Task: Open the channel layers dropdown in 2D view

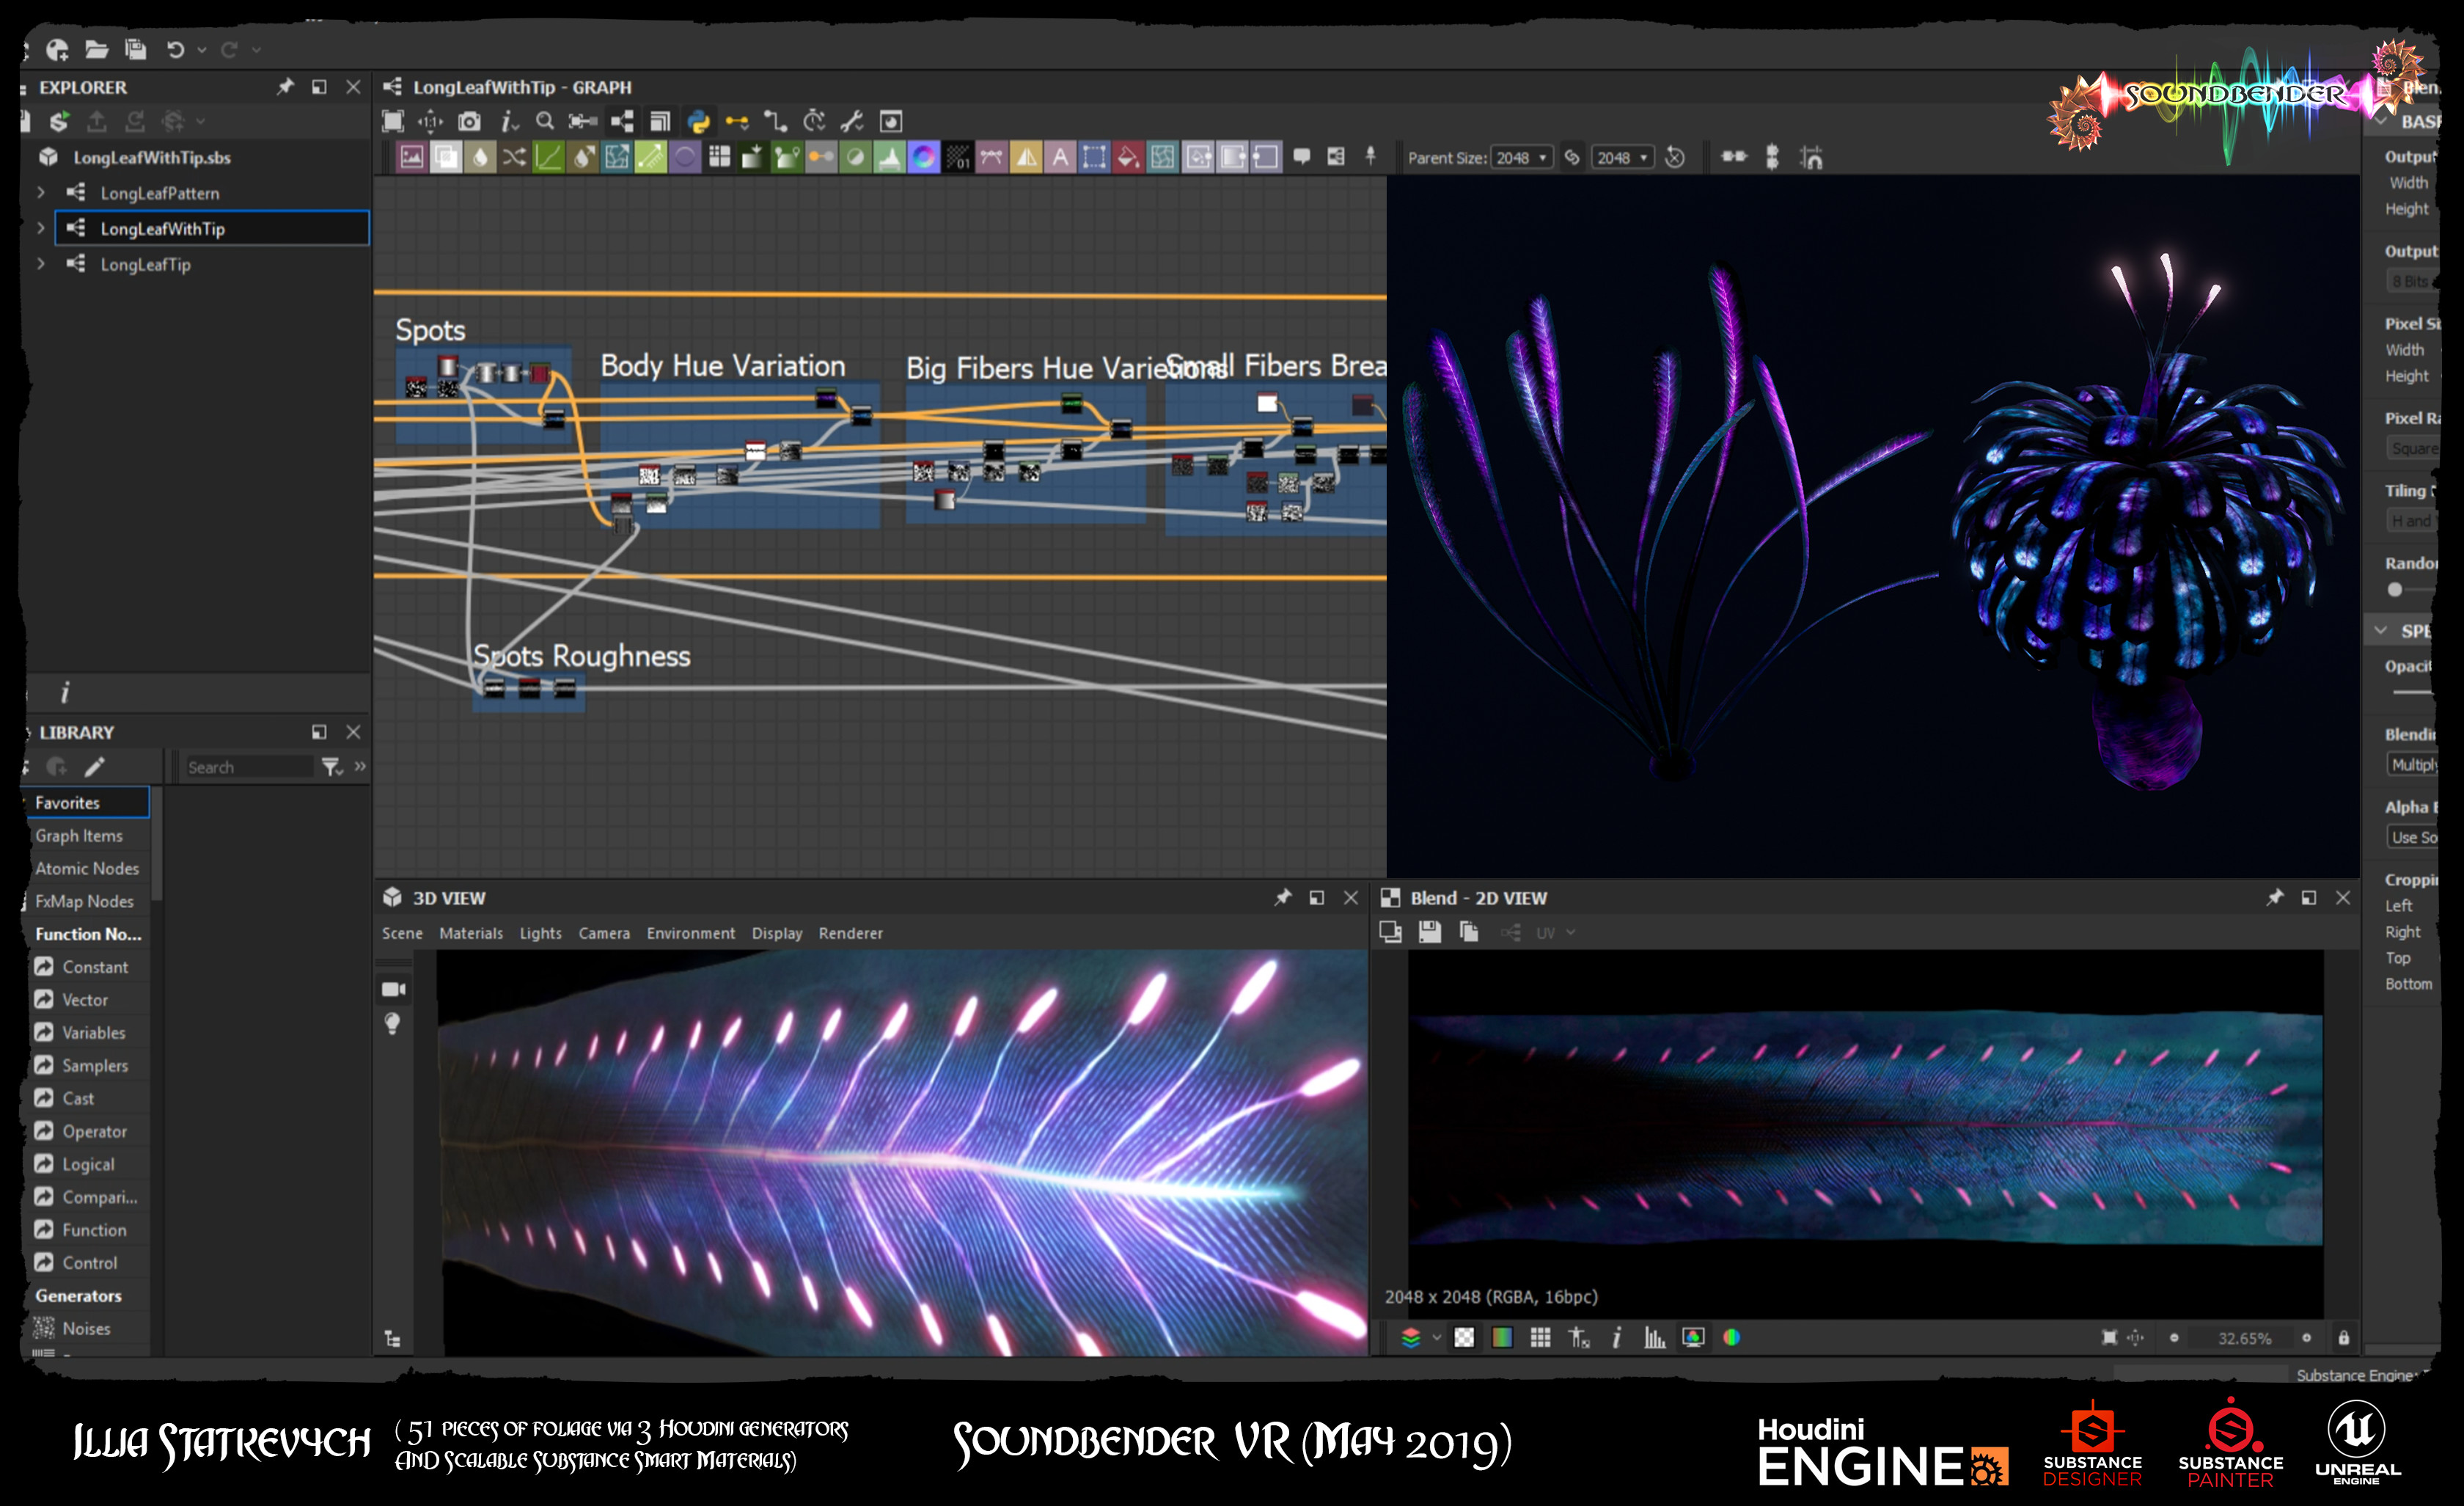Action: click(x=1436, y=1337)
